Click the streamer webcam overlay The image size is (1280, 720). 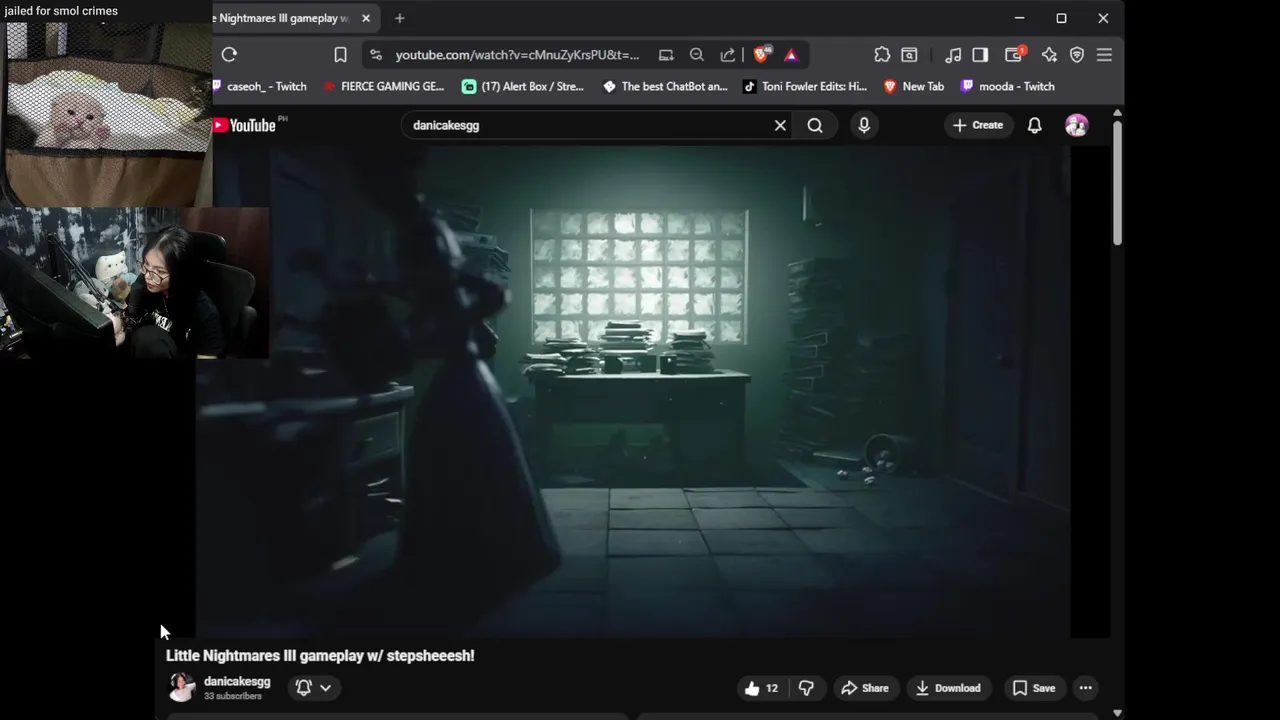pos(134,283)
